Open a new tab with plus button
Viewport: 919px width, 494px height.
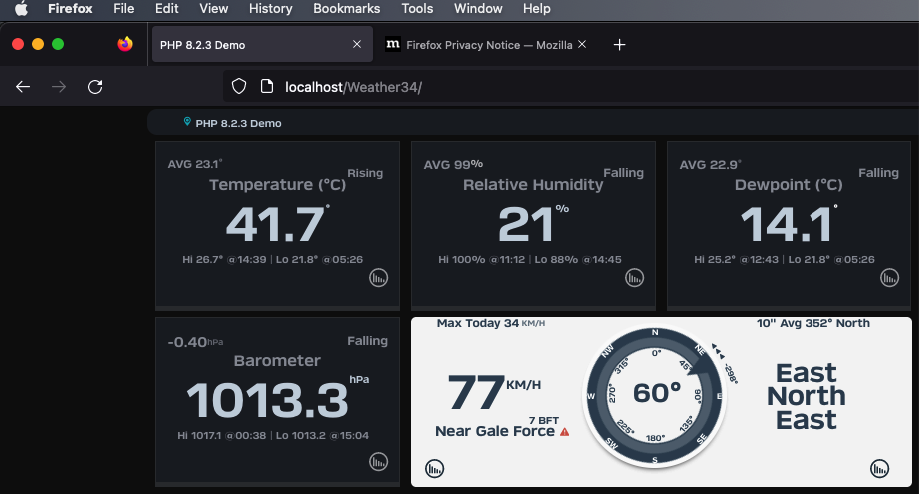click(x=620, y=45)
